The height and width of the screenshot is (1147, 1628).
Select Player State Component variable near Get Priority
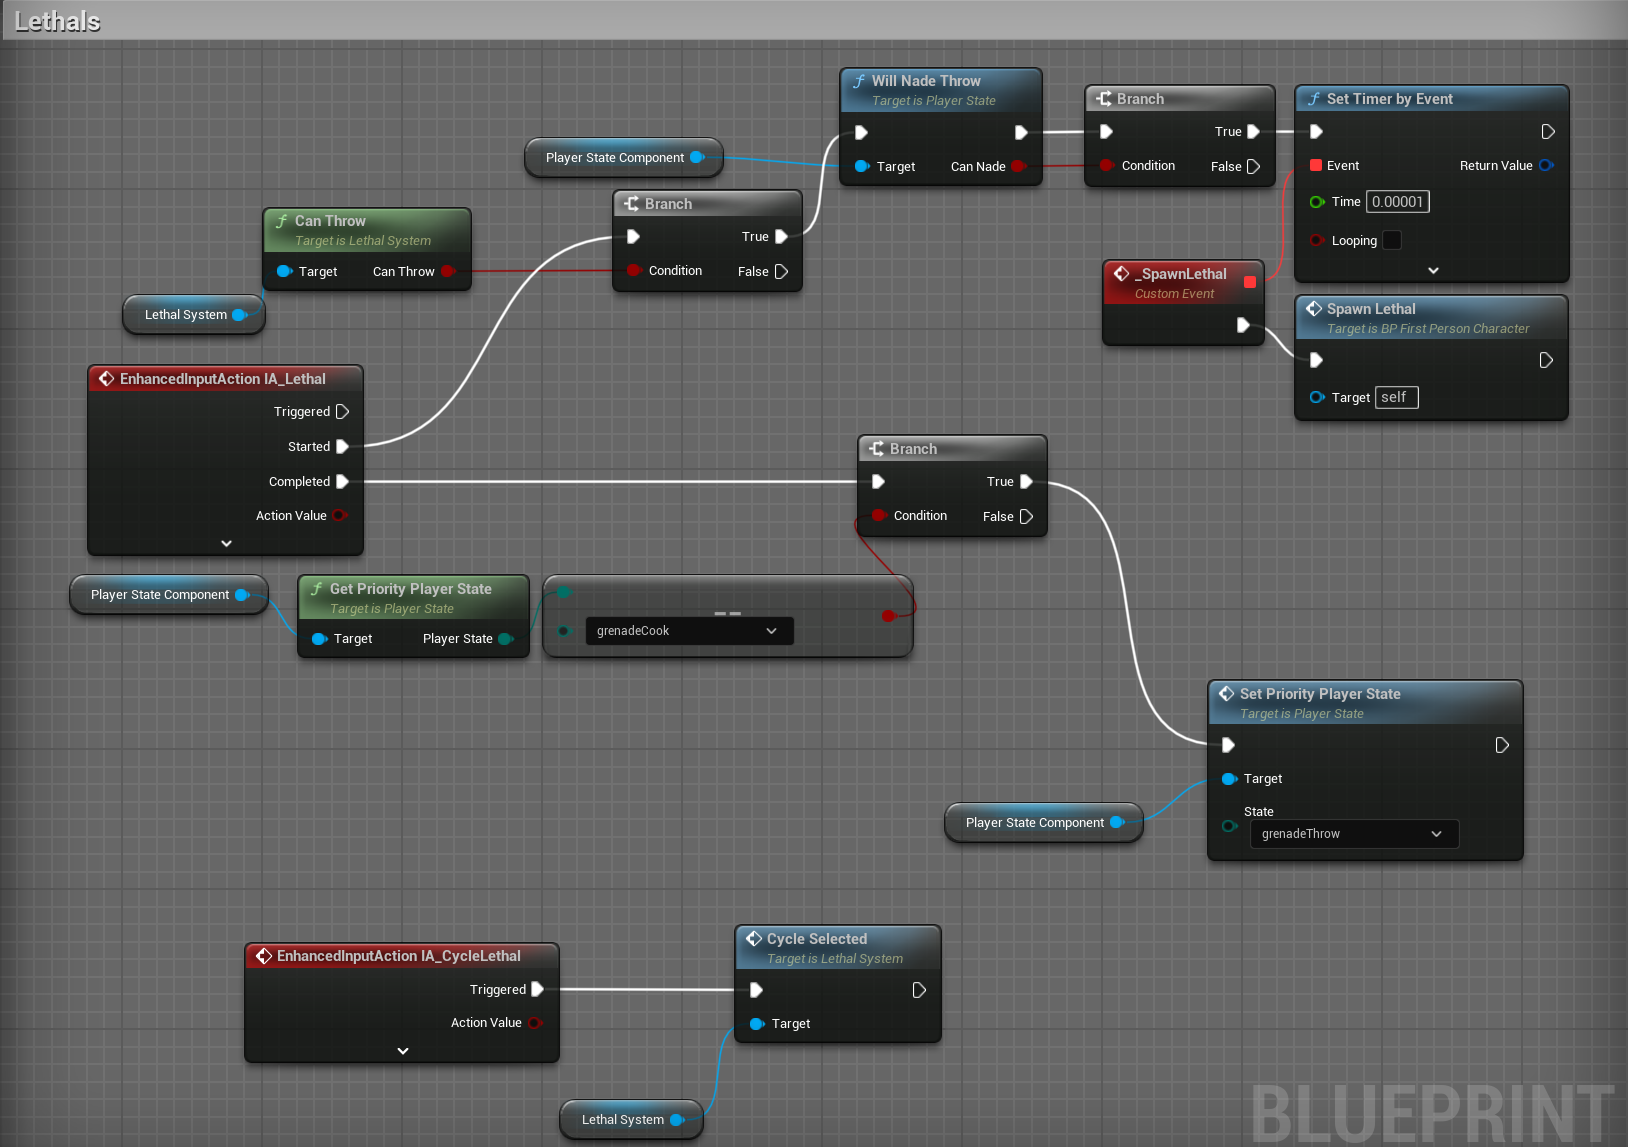tap(168, 595)
